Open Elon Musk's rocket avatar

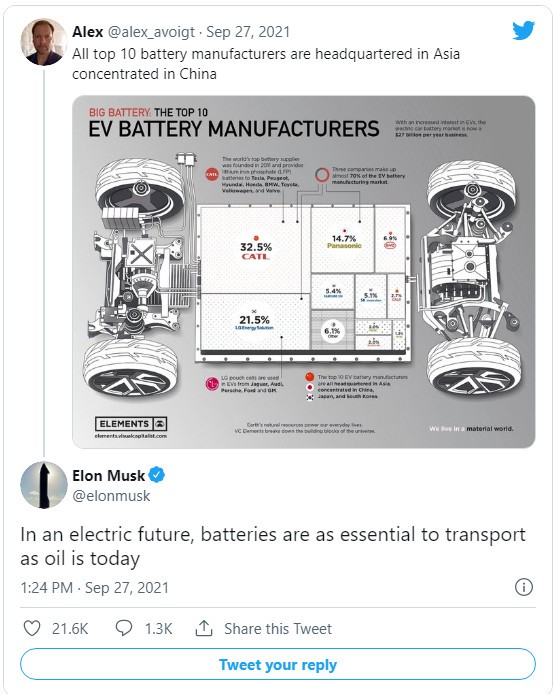coord(43,485)
